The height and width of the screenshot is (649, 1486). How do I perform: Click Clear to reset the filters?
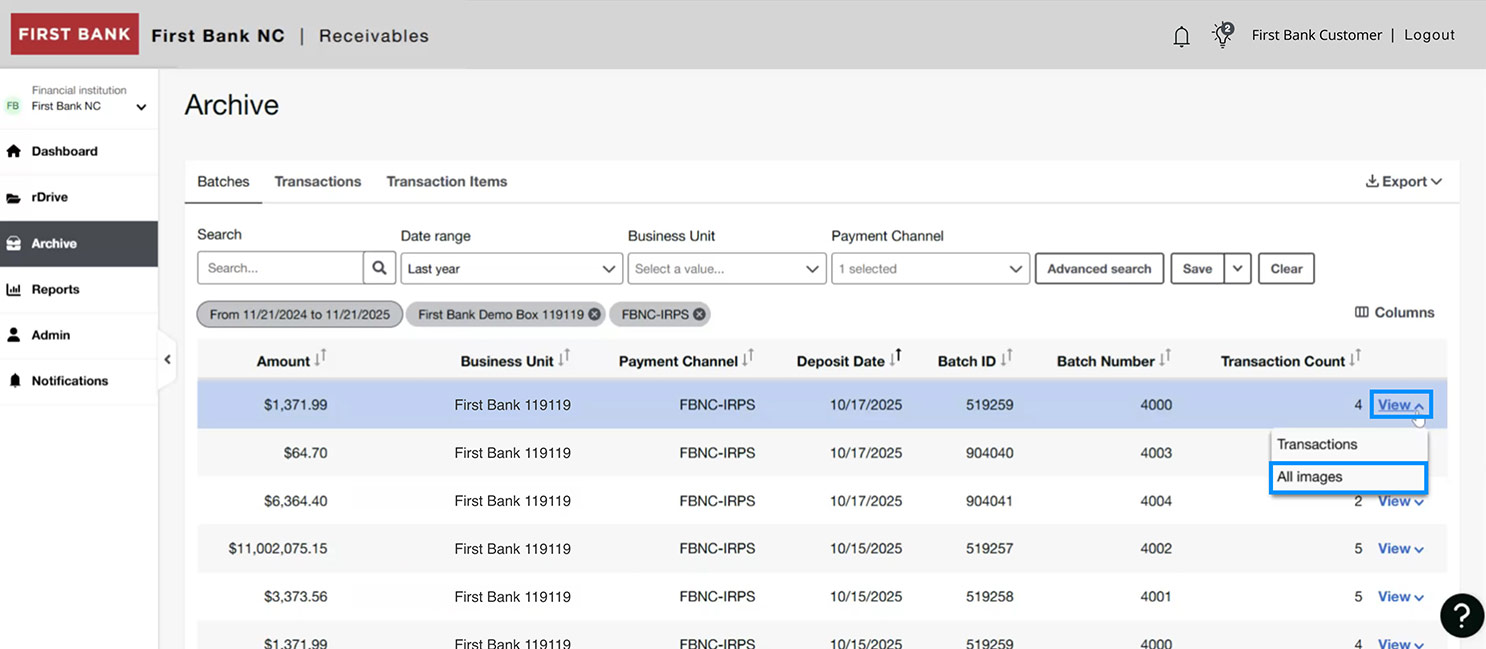tap(1286, 268)
